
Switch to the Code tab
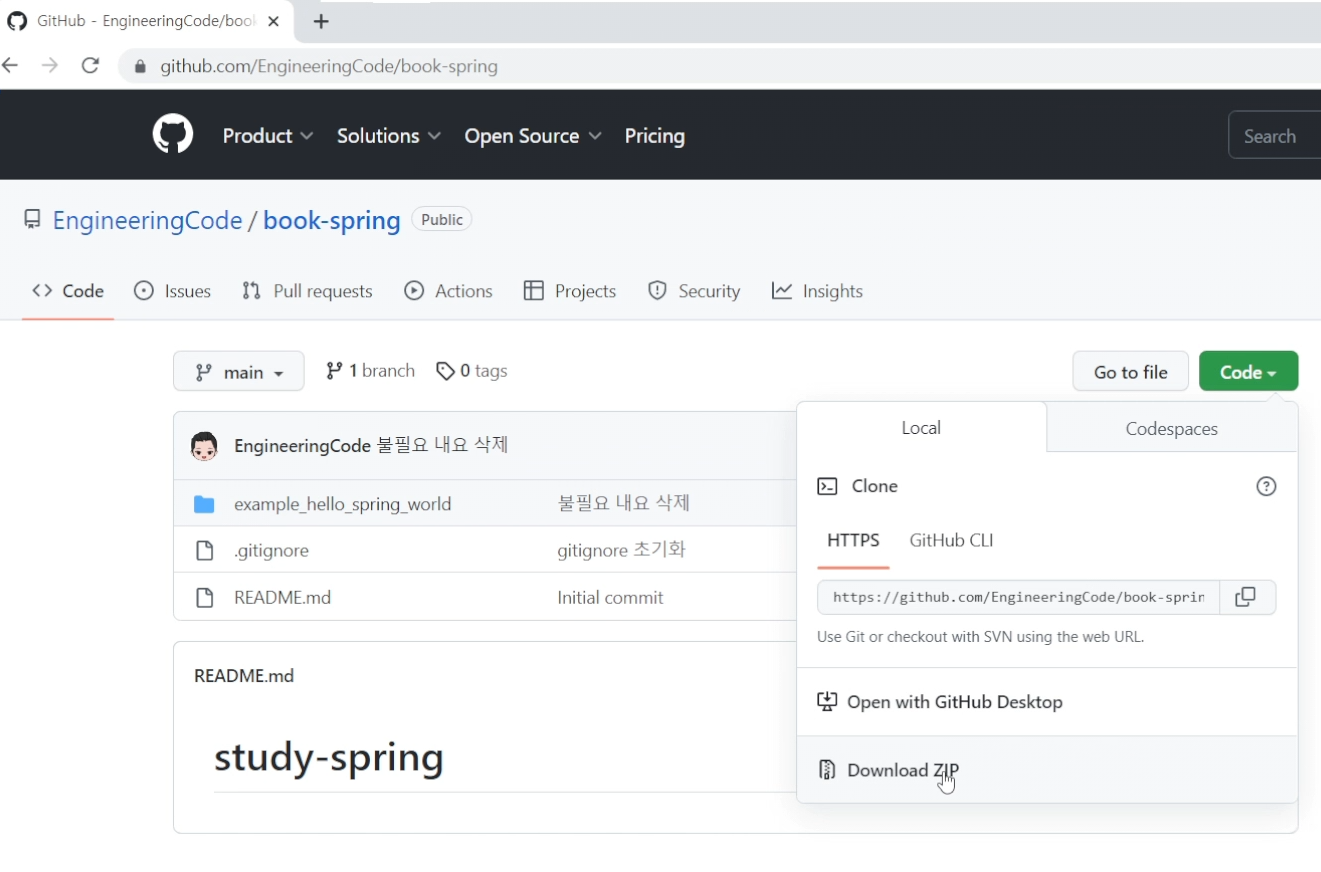(68, 291)
